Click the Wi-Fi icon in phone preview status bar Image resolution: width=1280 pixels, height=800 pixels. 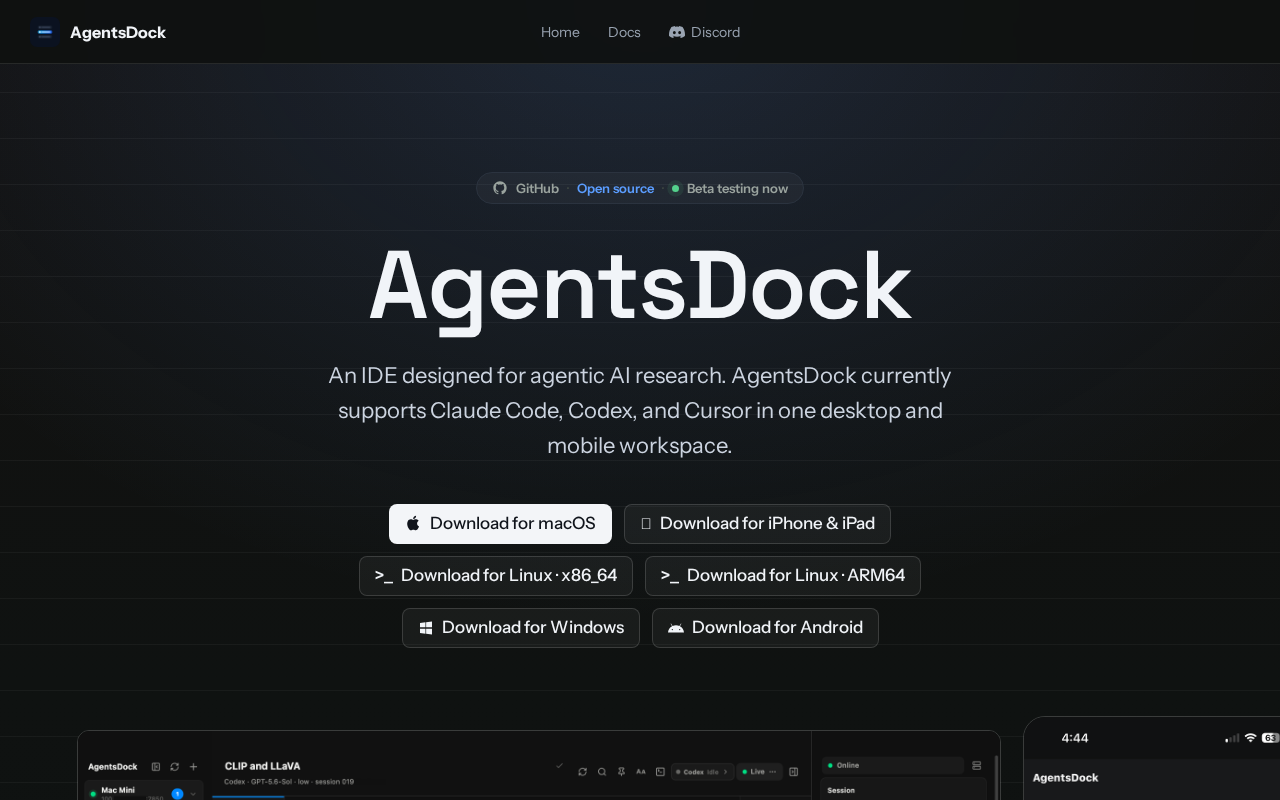click(x=1250, y=738)
